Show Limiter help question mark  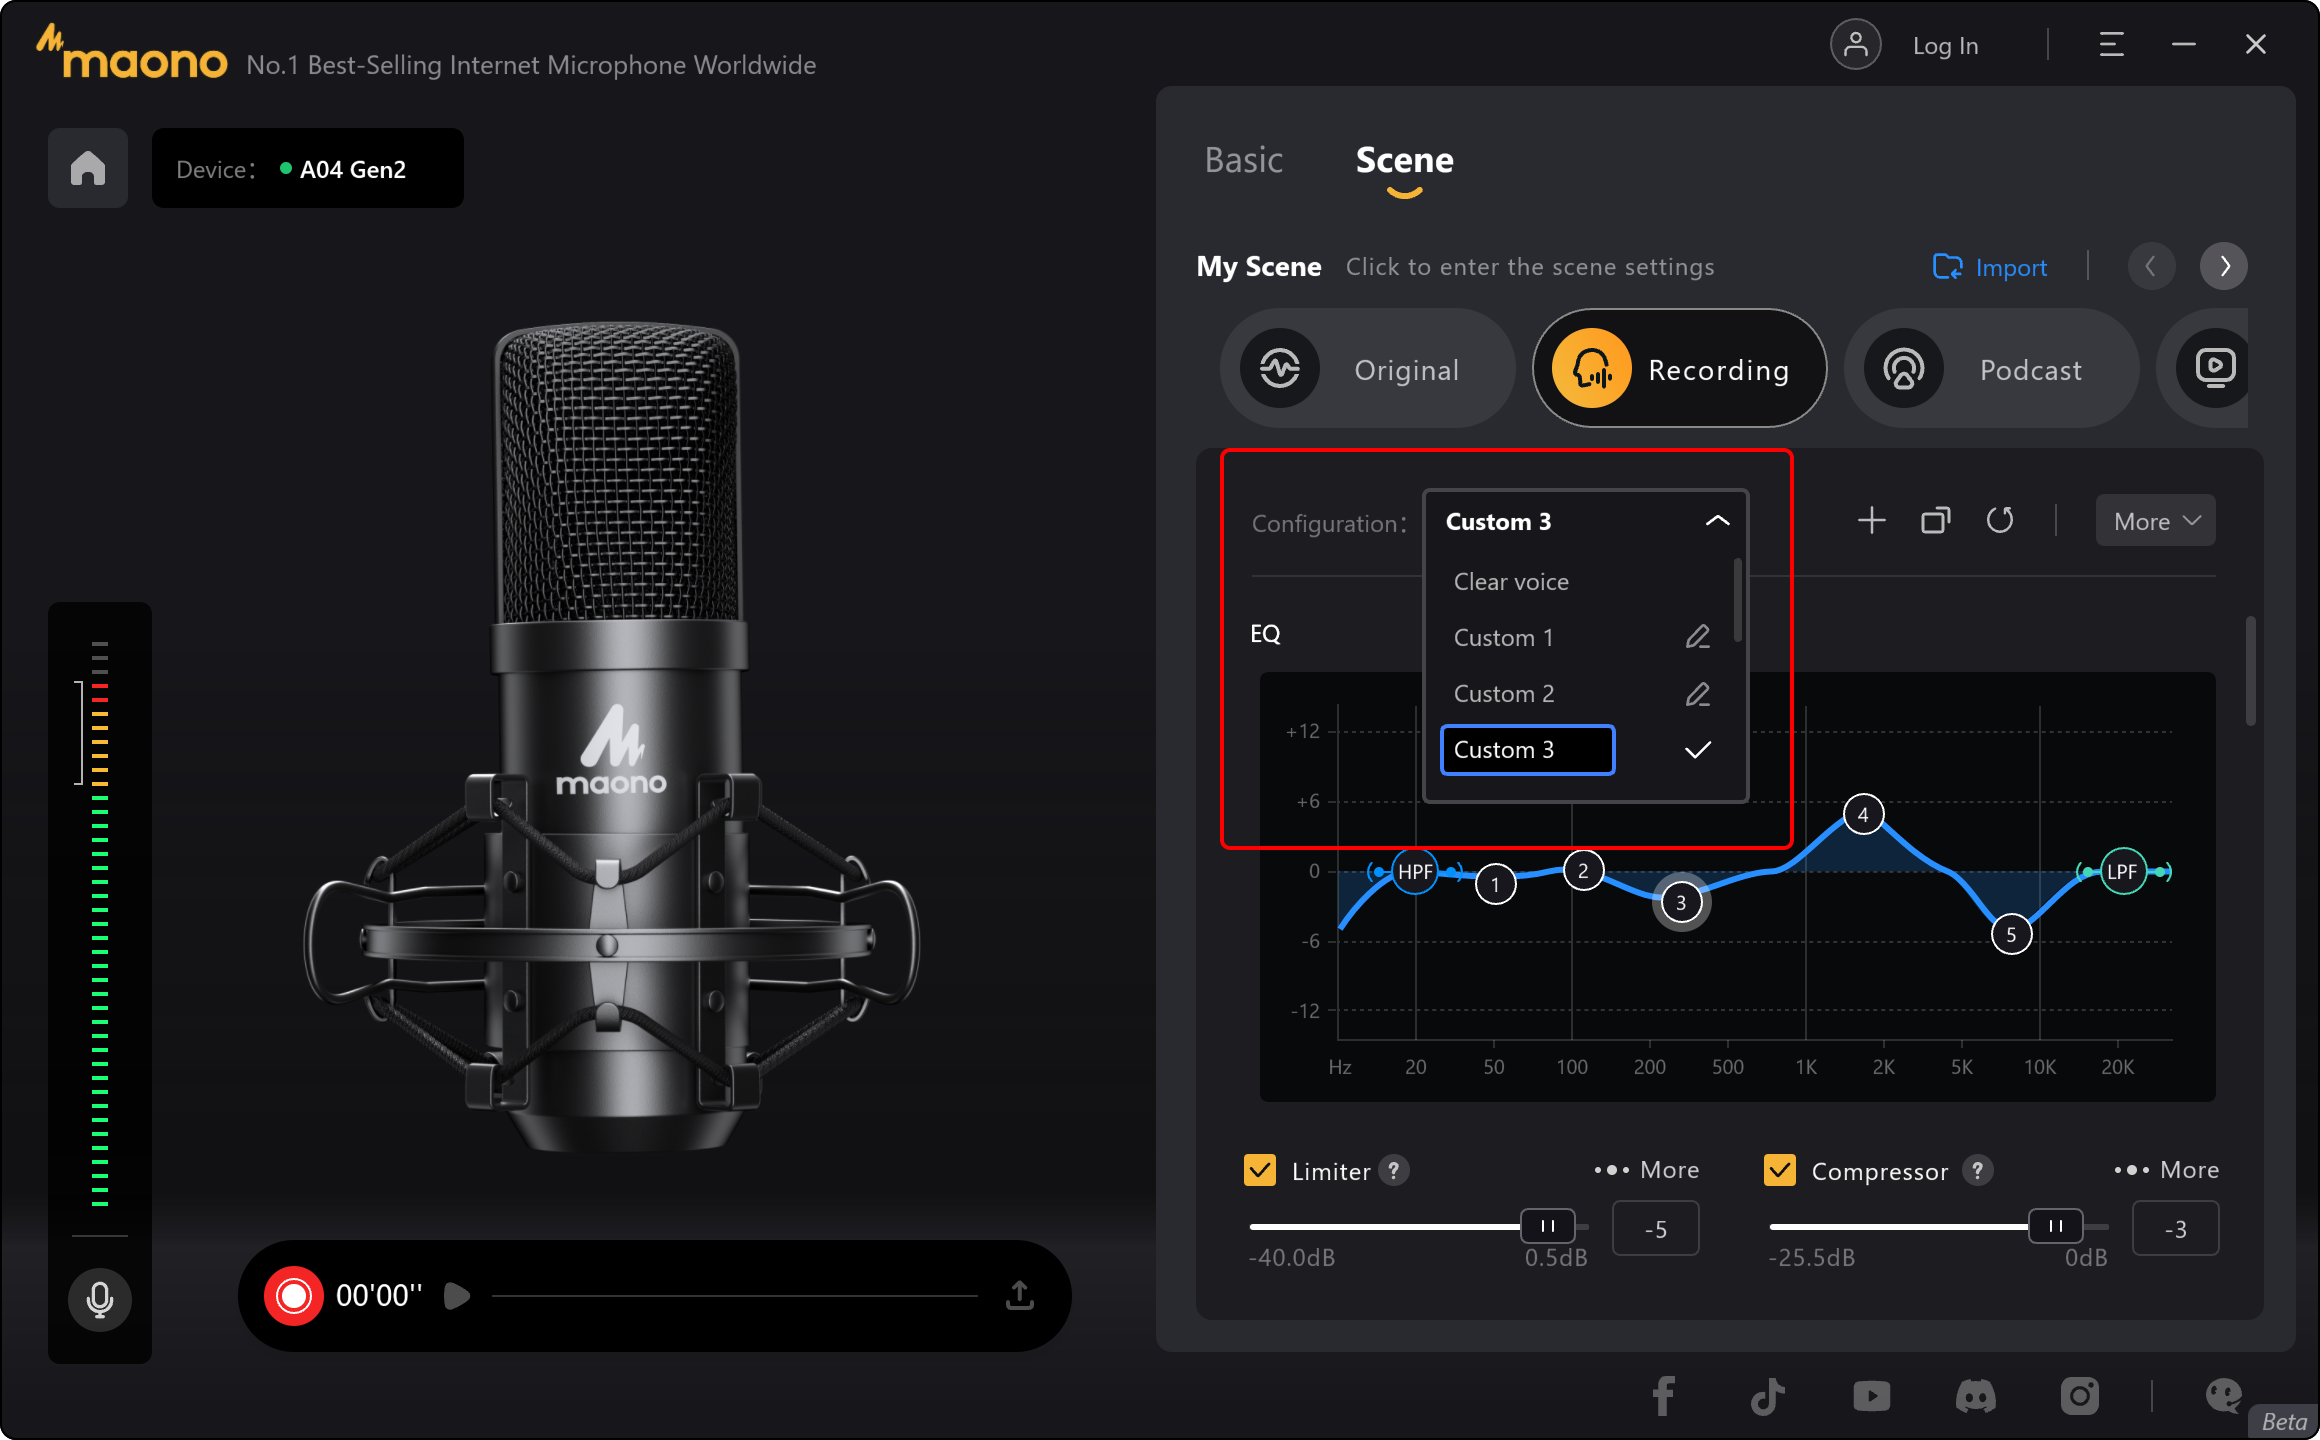pos(1393,1169)
